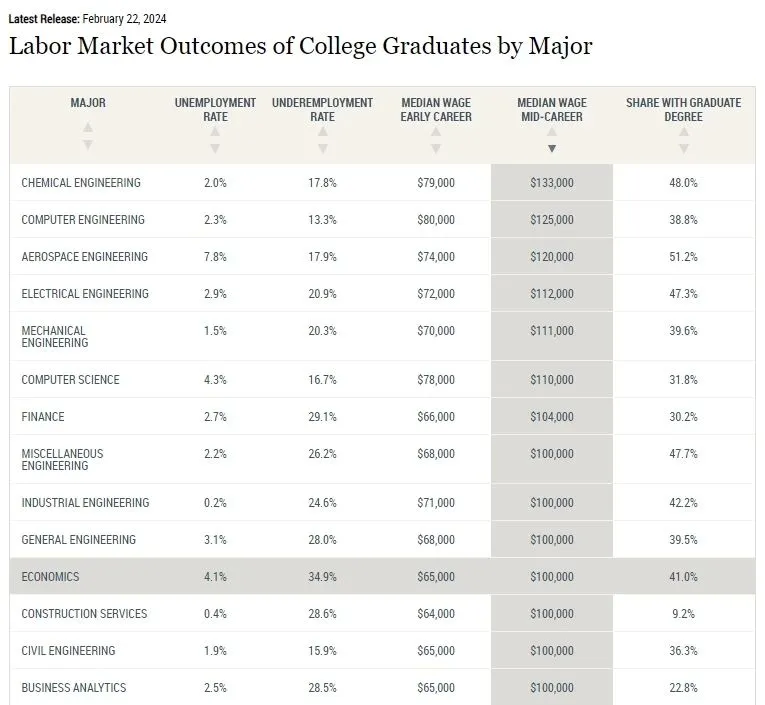Image resolution: width=765 pixels, height=705 pixels.
Task: Click the Share with Graduate Degree header
Action: click(x=683, y=110)
